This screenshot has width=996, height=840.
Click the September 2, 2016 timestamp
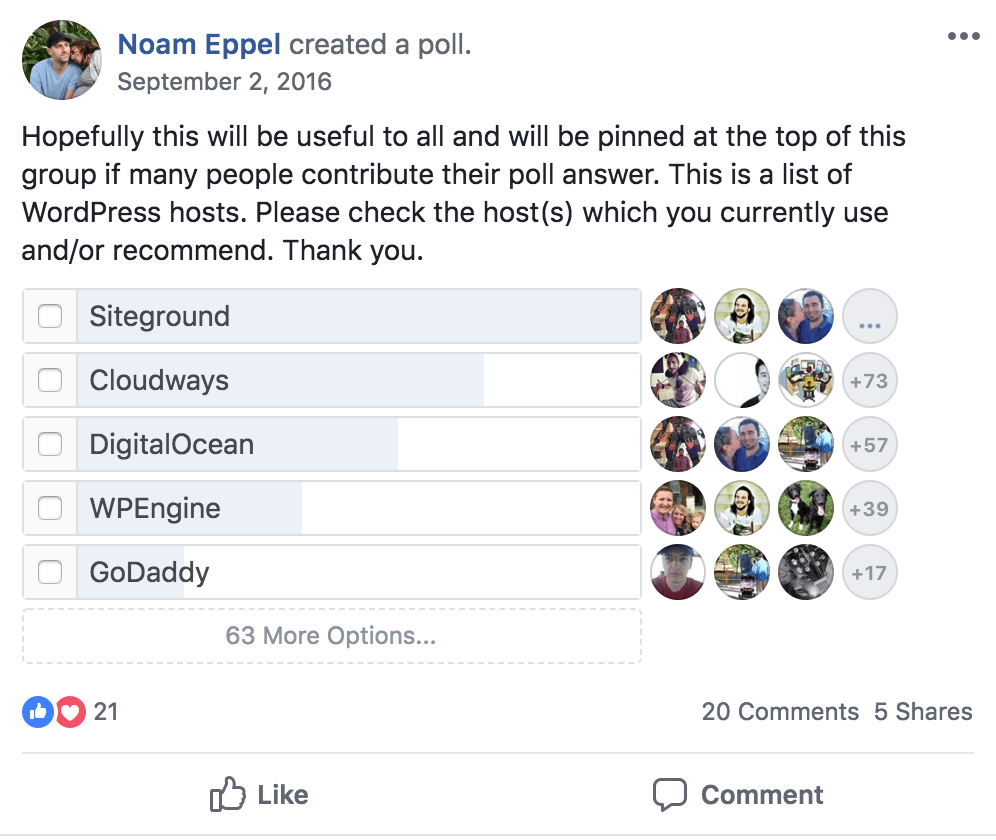(x=224, y=81)
